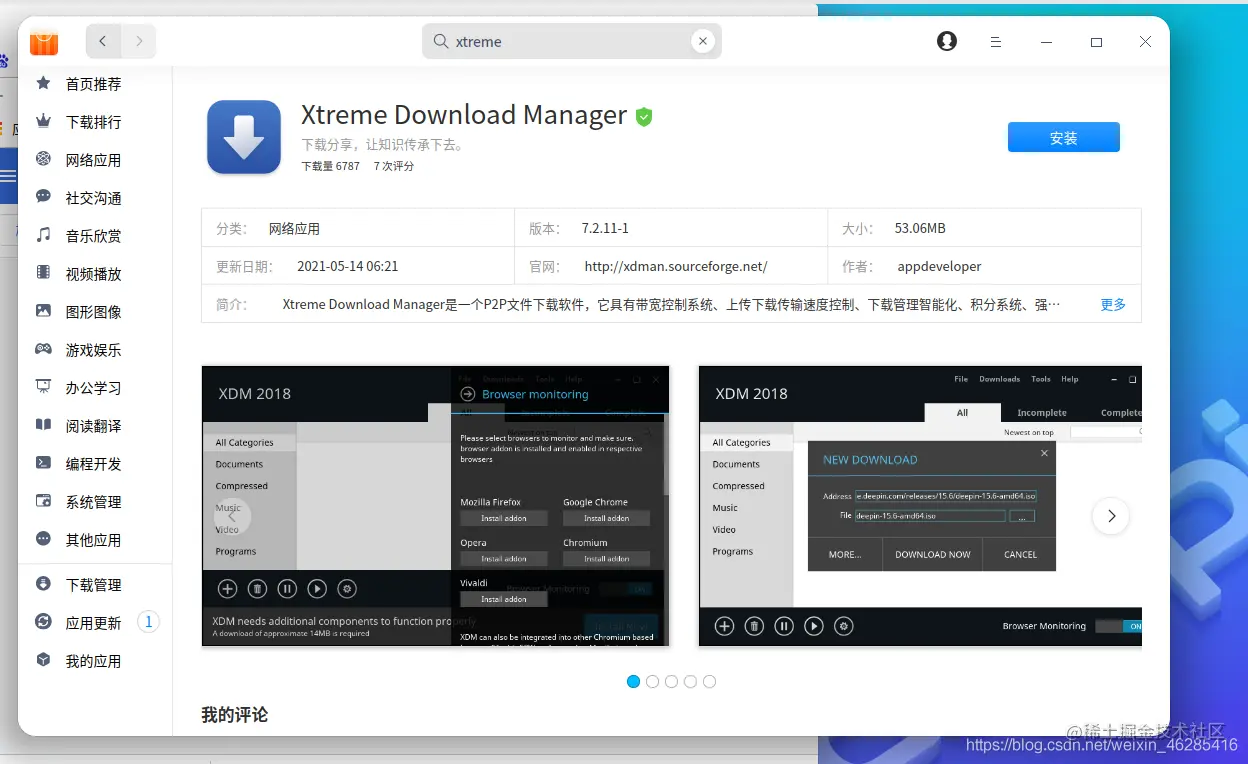Click the magnifier search icon
Screen dimensions: 1248x764
(440, 41)
